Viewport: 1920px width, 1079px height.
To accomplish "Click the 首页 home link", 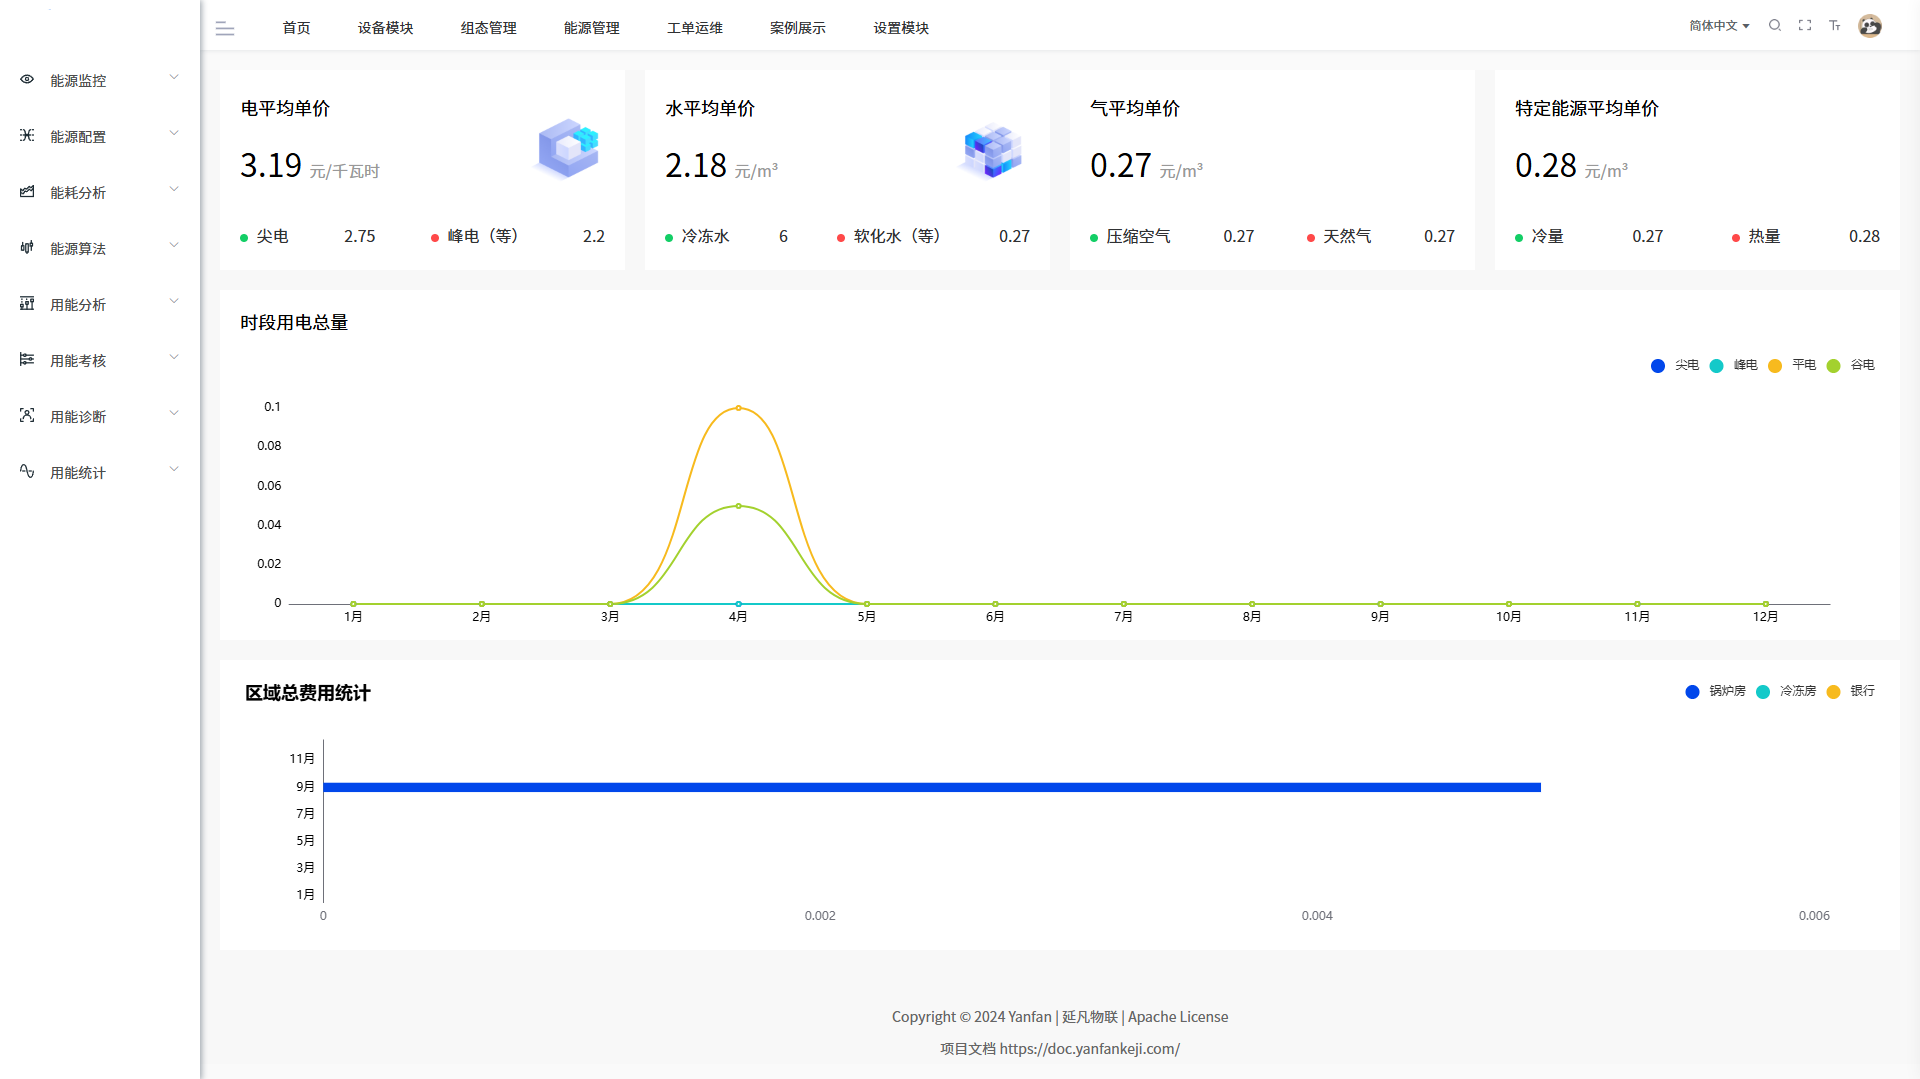I will (296, 28).
